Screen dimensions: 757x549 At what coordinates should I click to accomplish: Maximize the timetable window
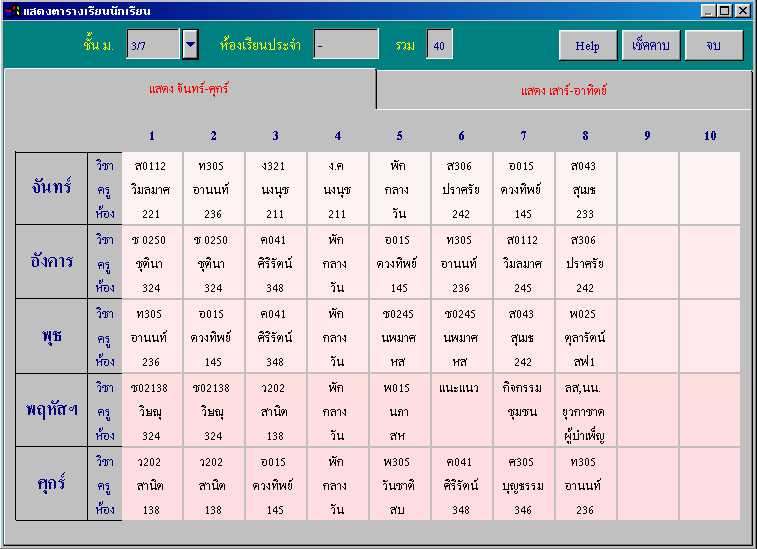pyautogui.click(x=725, y=11)
